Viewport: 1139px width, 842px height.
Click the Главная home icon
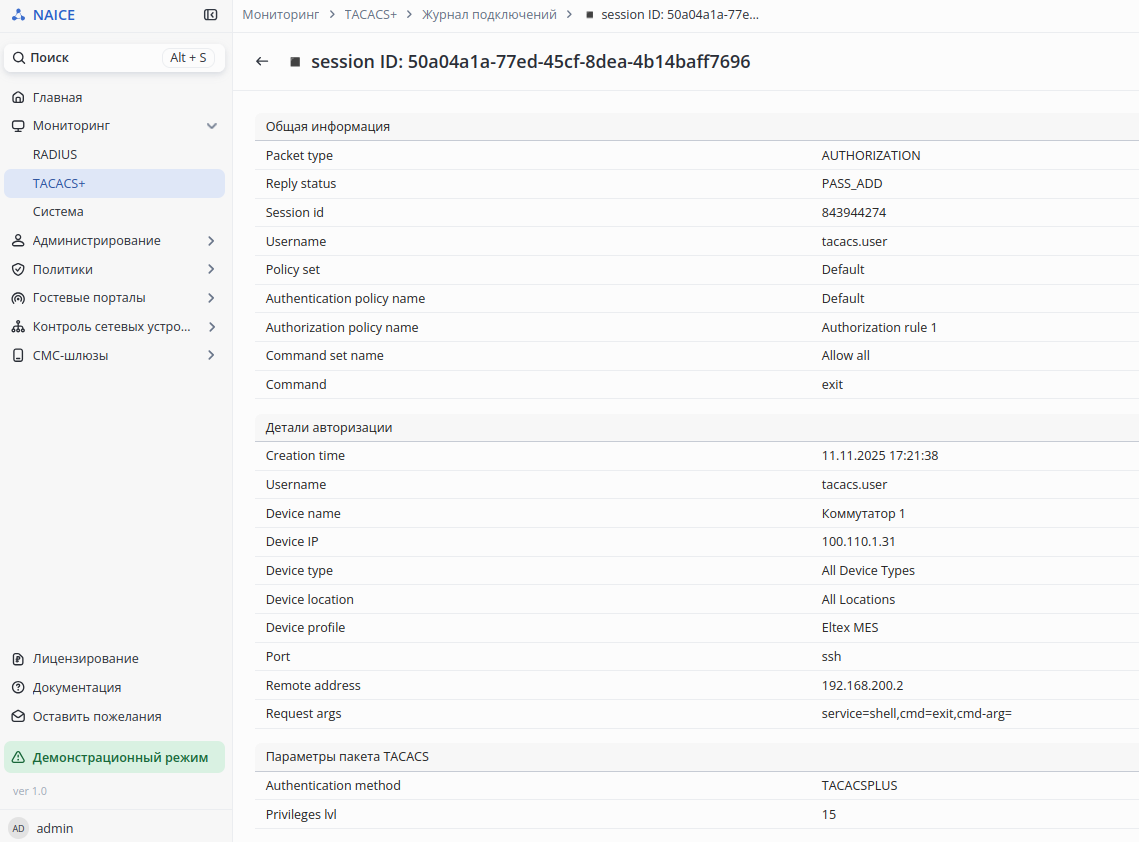[x=18, y=98]
